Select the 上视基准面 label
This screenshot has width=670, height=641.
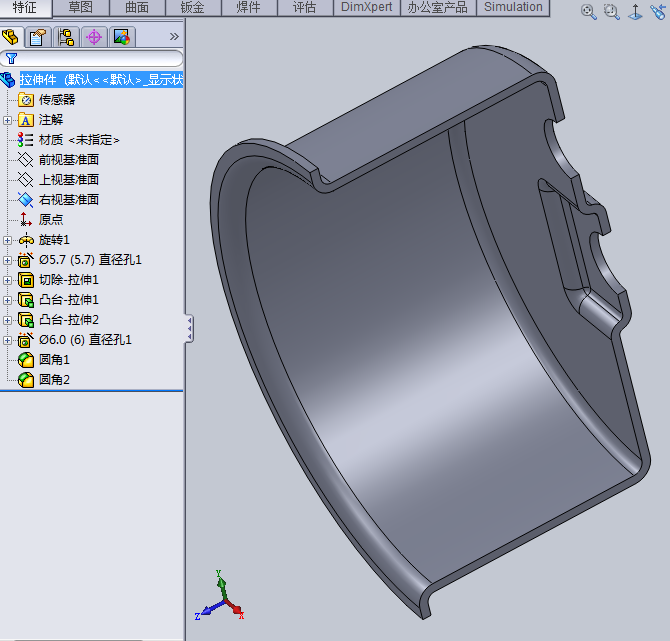click(69, 180)
